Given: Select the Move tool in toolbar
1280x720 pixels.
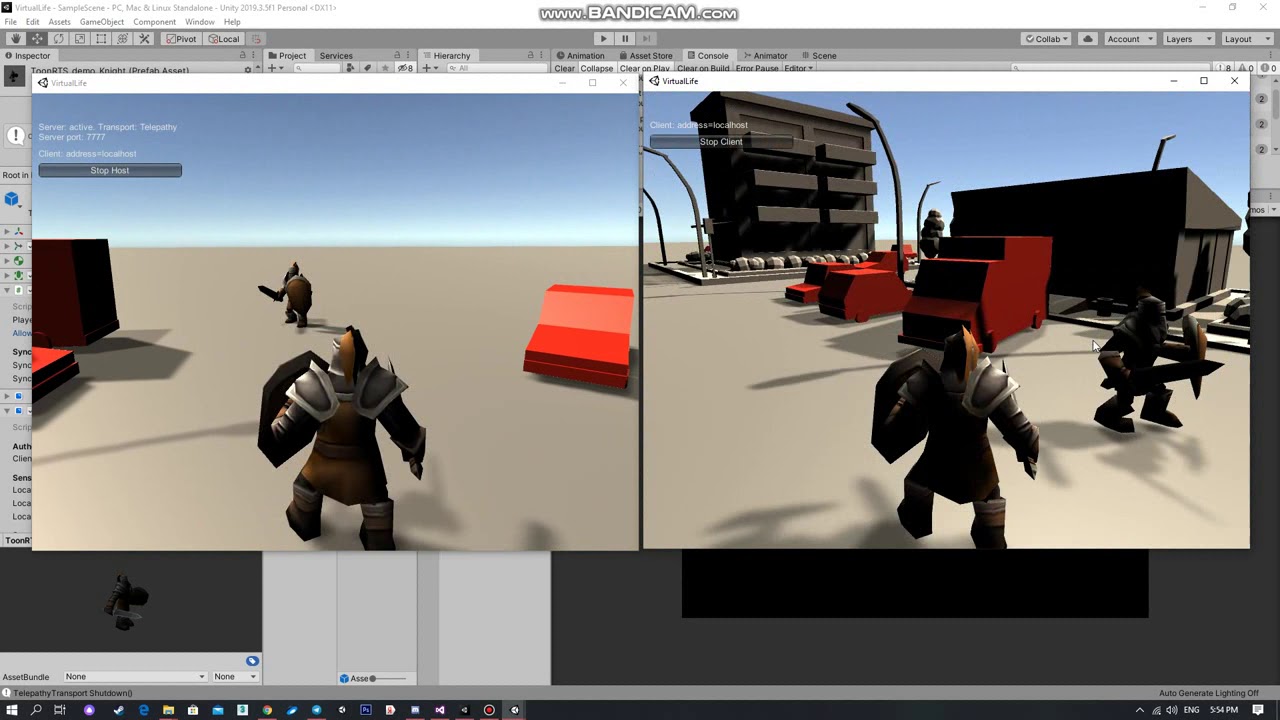Looking at the screenshot, I should [x=37, y=39].
